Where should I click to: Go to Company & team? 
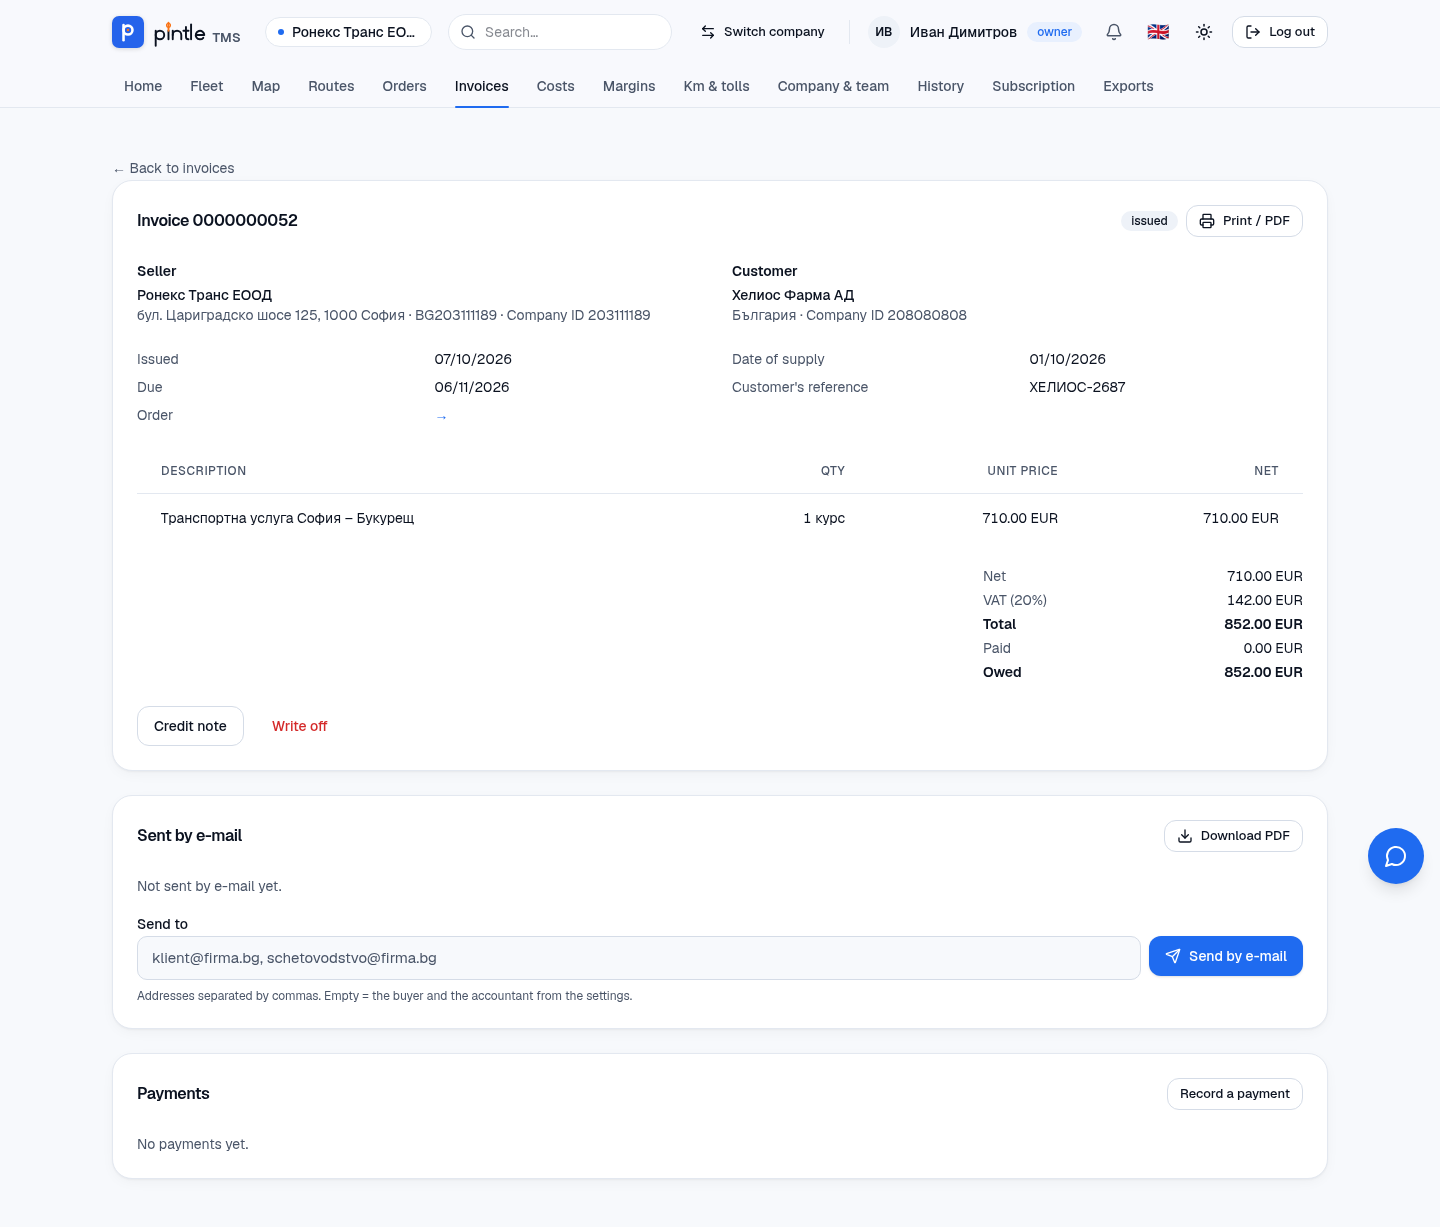[834, 86]
